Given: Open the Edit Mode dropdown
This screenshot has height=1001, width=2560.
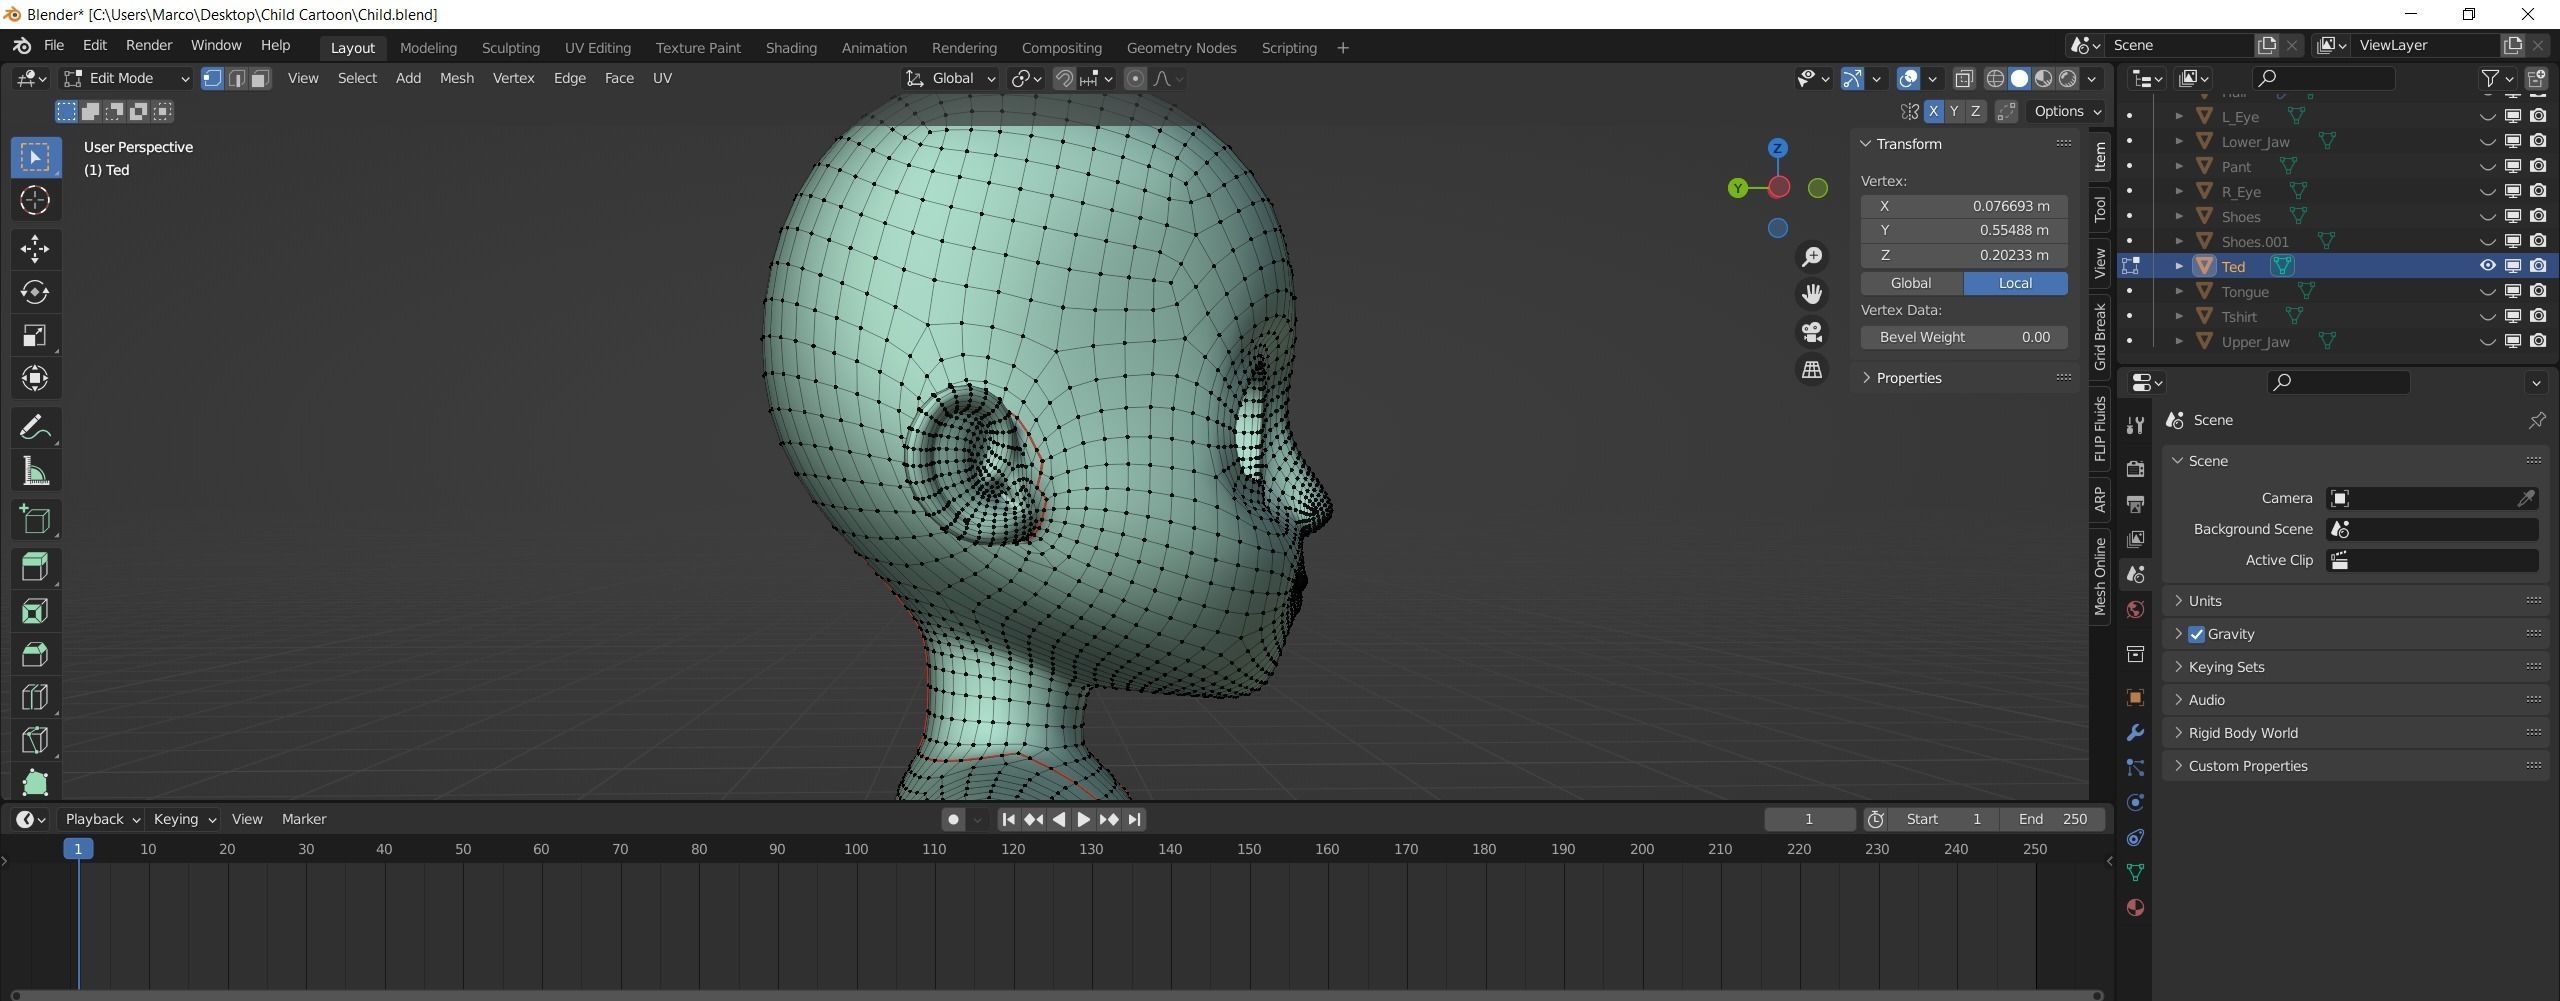Looking at the screenshot, I should (124, 78).
